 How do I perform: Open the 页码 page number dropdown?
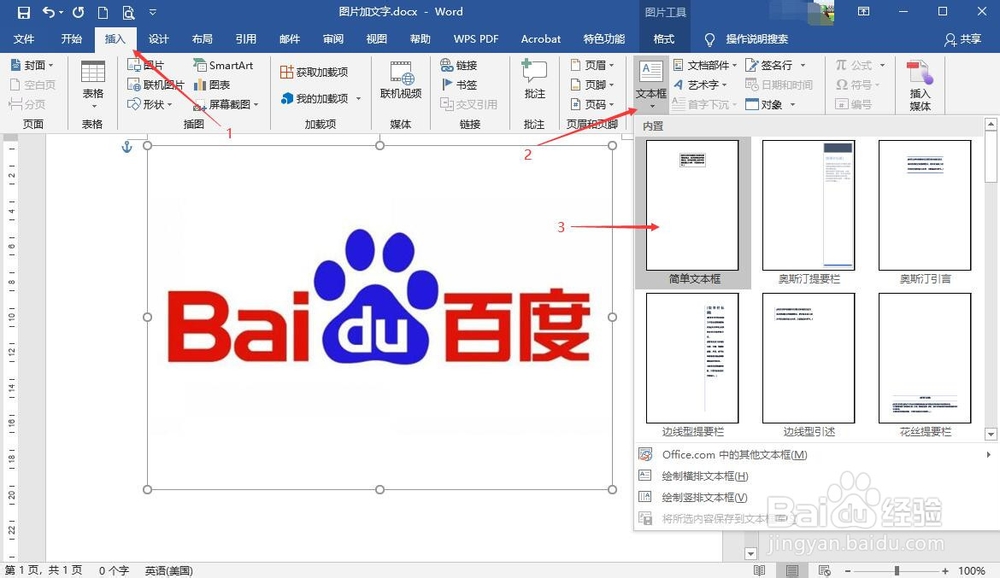click(592, 104)
